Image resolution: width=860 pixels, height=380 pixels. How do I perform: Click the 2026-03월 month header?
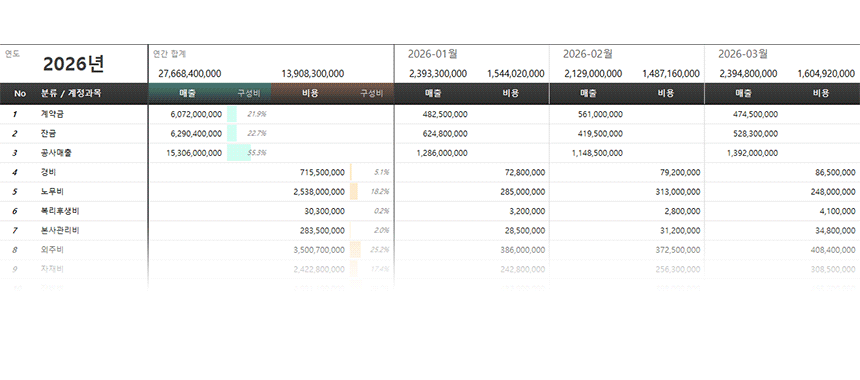point(743,54)
